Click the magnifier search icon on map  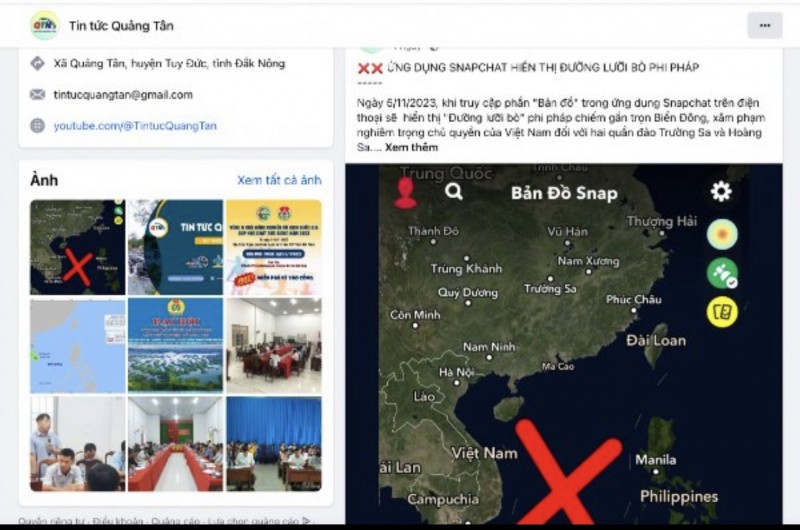tap(454, 192)
